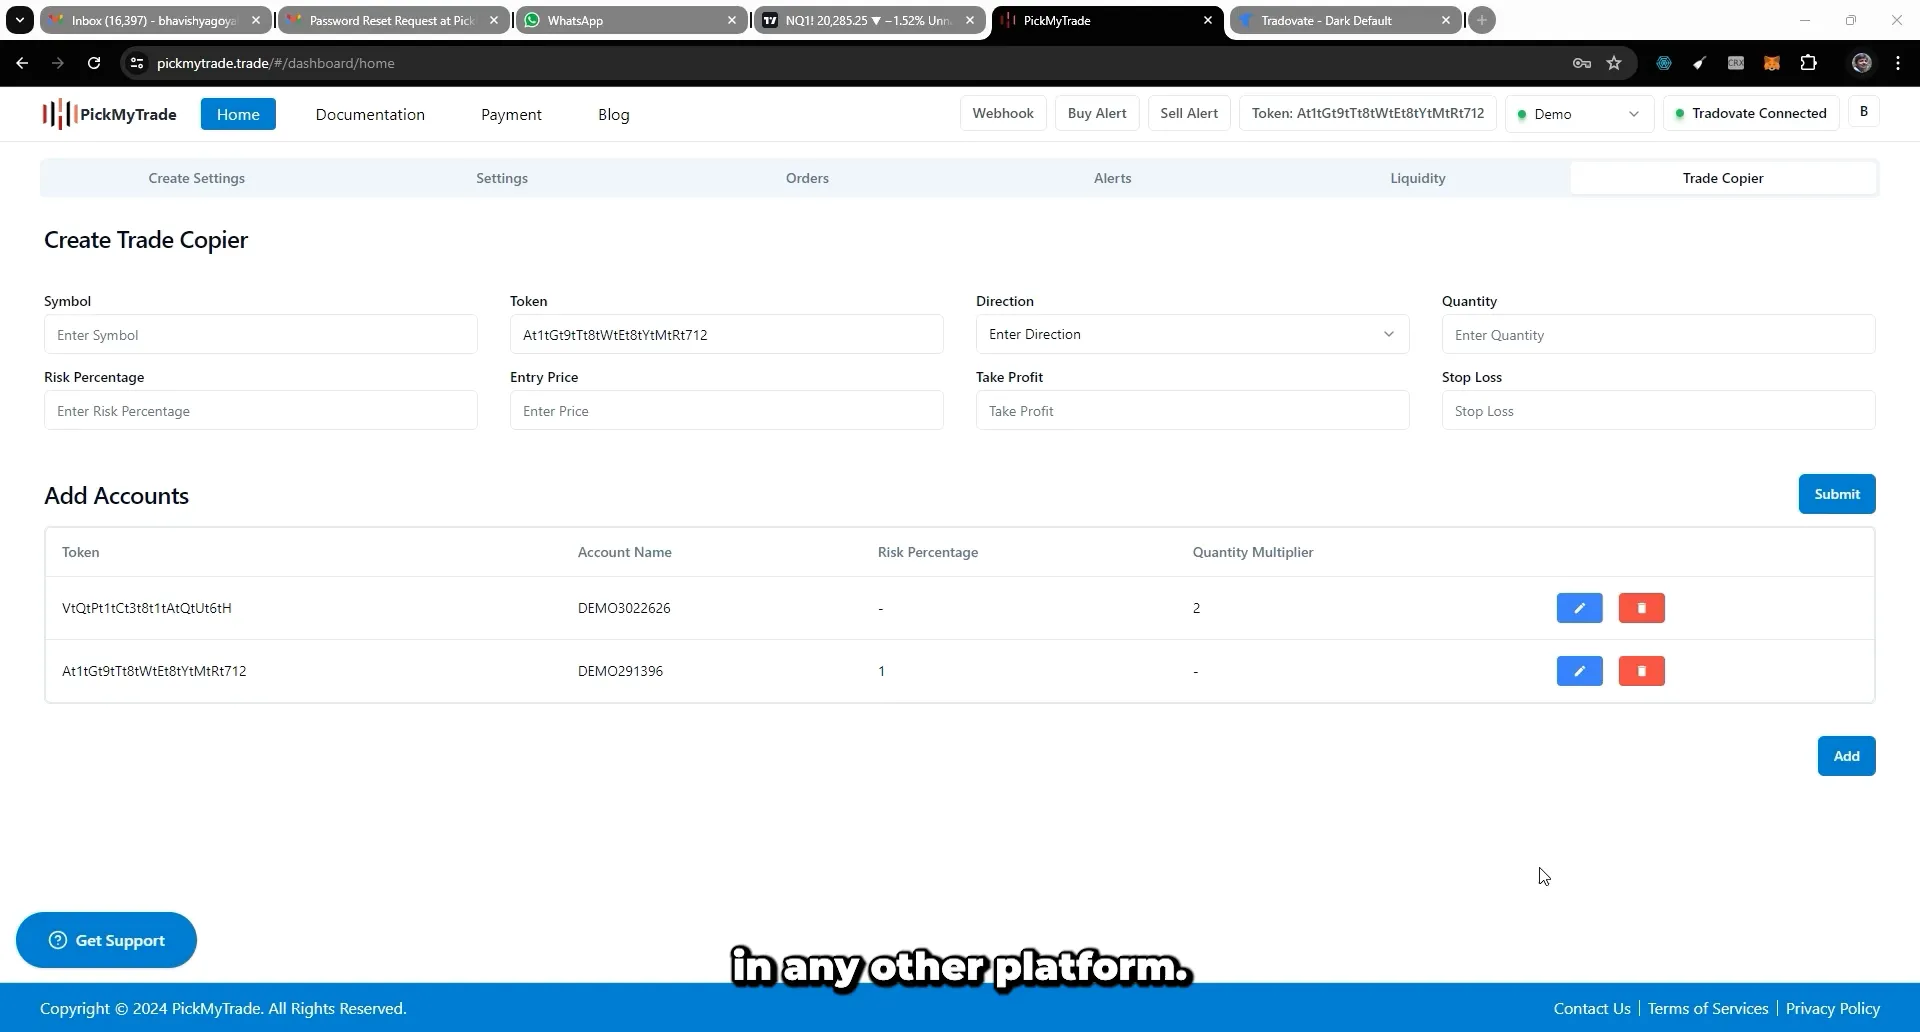Viewport: 1920px width, 1032px height.
Task: Reload the current page
Action: pyautogui.click(x=94, y=63)
